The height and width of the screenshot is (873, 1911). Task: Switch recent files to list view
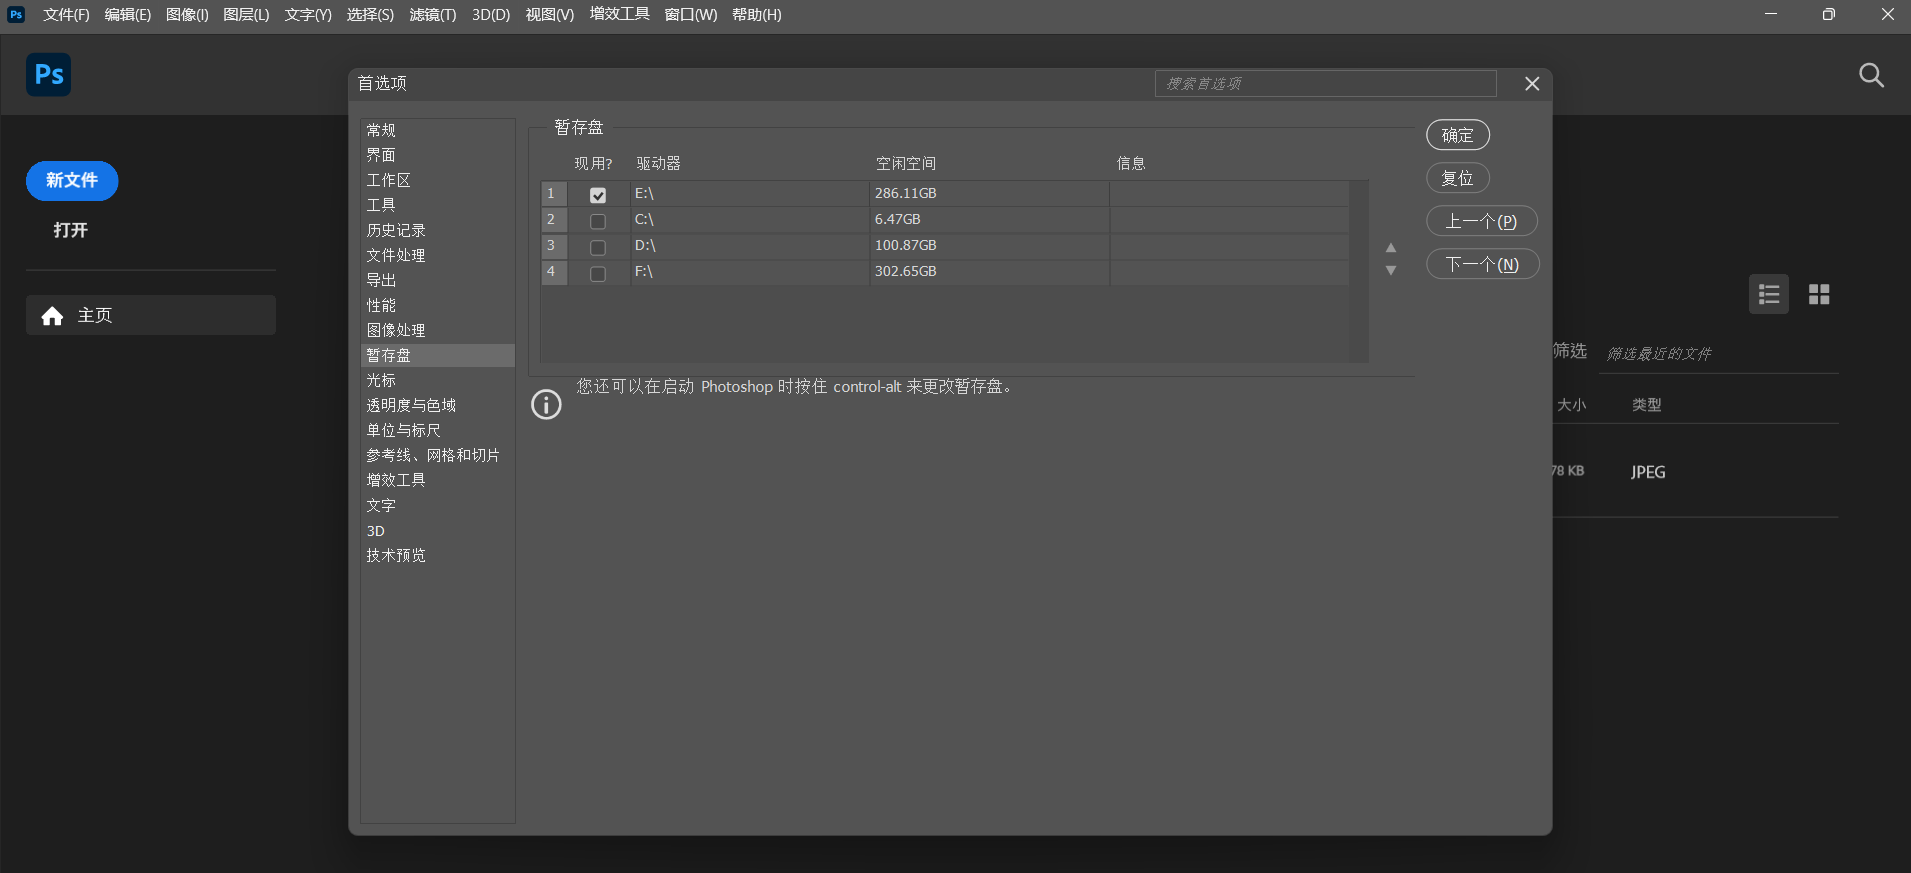point(1769,294)
